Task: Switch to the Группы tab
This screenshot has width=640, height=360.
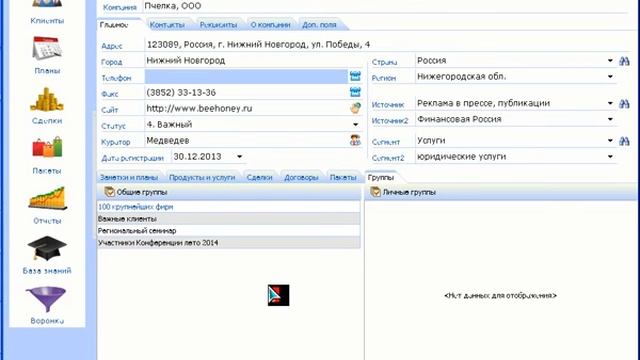Action: coord(381,178)
